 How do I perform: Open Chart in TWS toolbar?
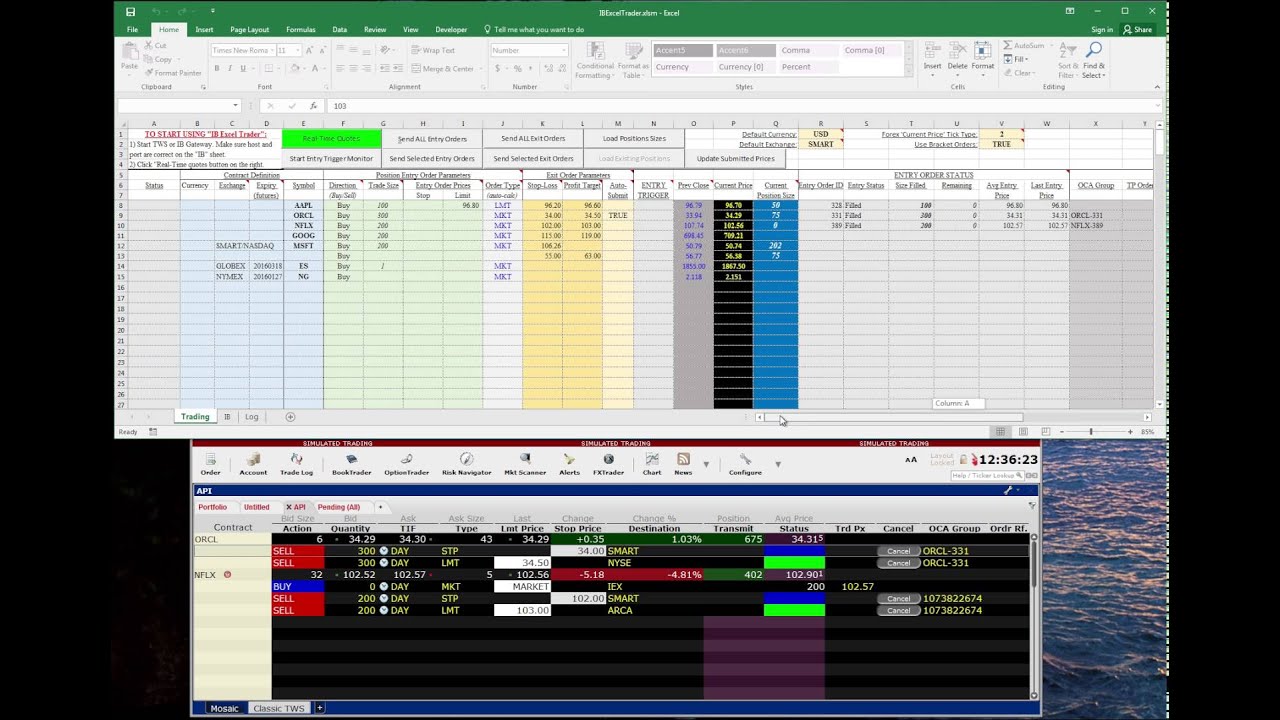pos(652,463)
